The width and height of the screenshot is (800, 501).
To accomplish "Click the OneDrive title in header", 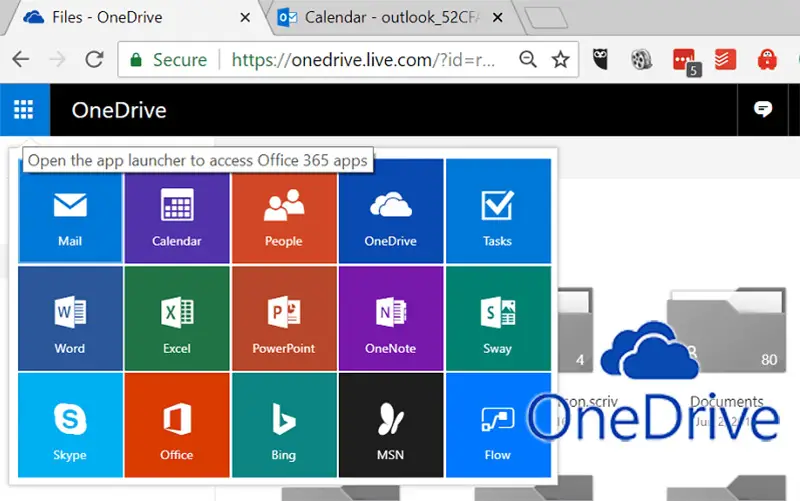I will [x=119, y=110].
